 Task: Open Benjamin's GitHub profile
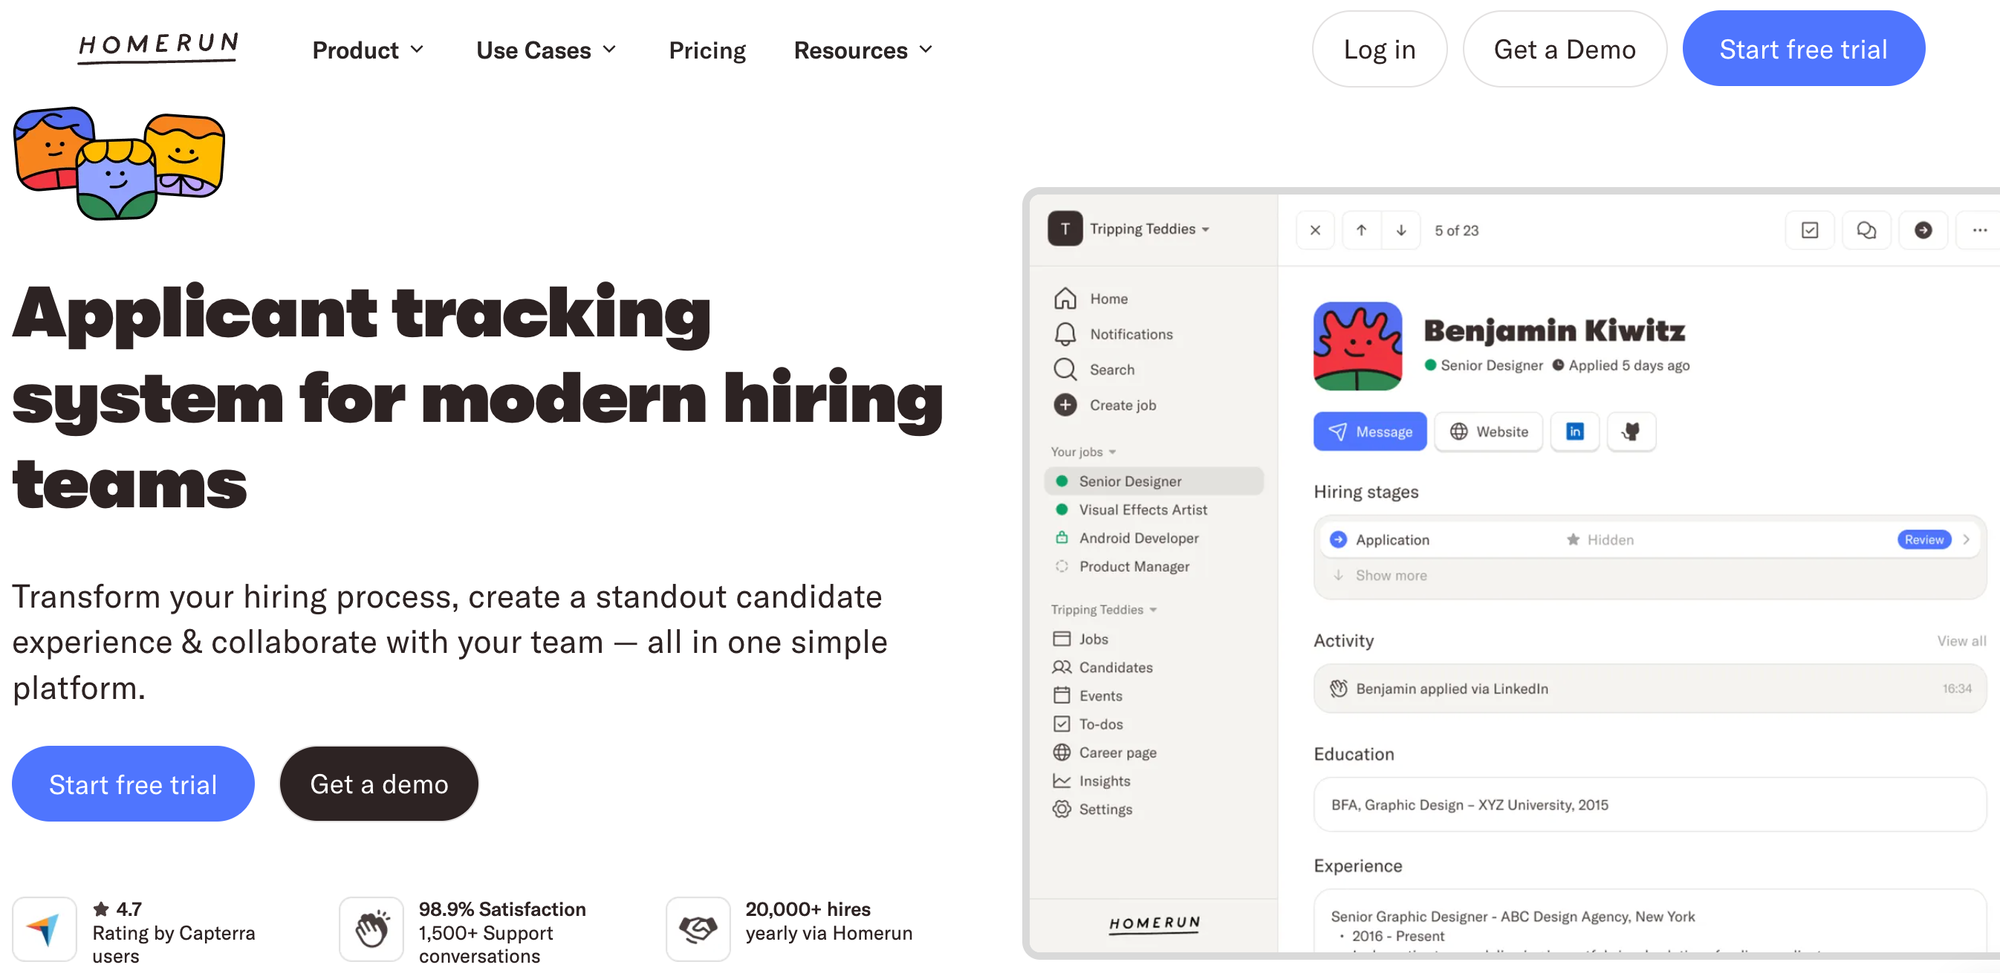pos(1631,431)
